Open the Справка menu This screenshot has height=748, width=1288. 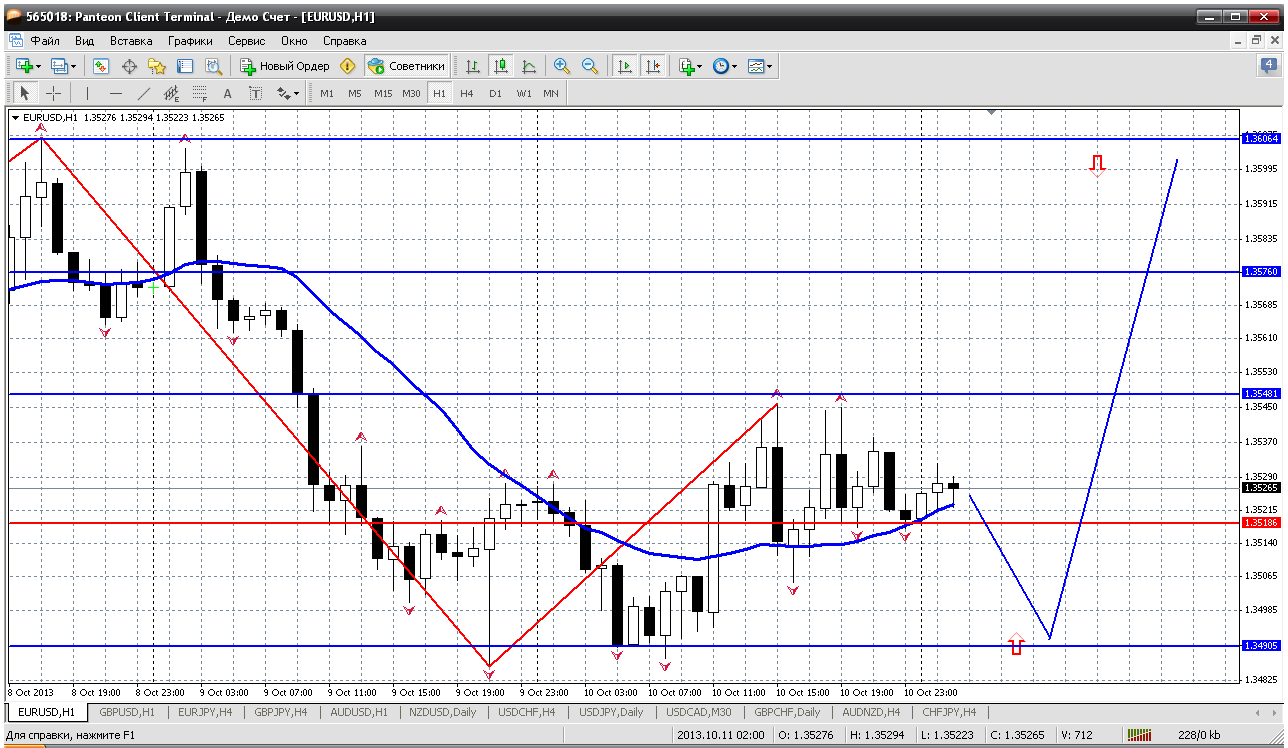point(345,41)
